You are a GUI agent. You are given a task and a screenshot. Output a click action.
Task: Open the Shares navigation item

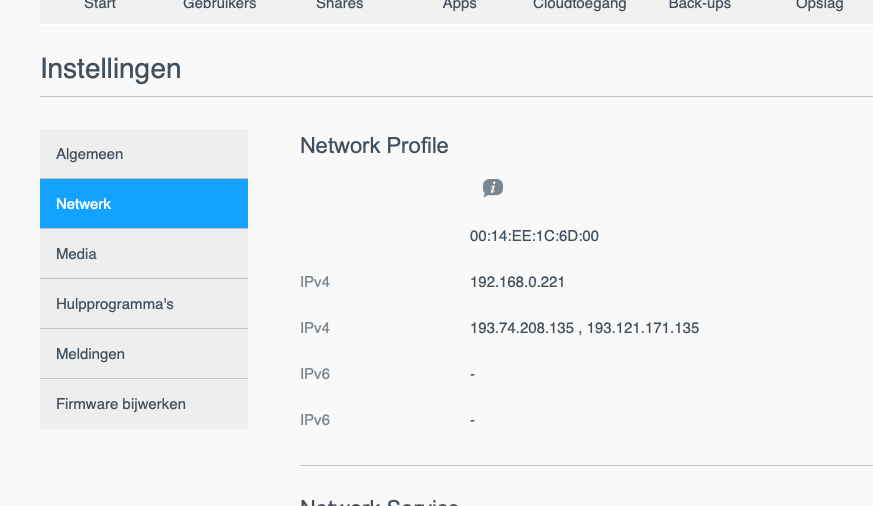339,5
